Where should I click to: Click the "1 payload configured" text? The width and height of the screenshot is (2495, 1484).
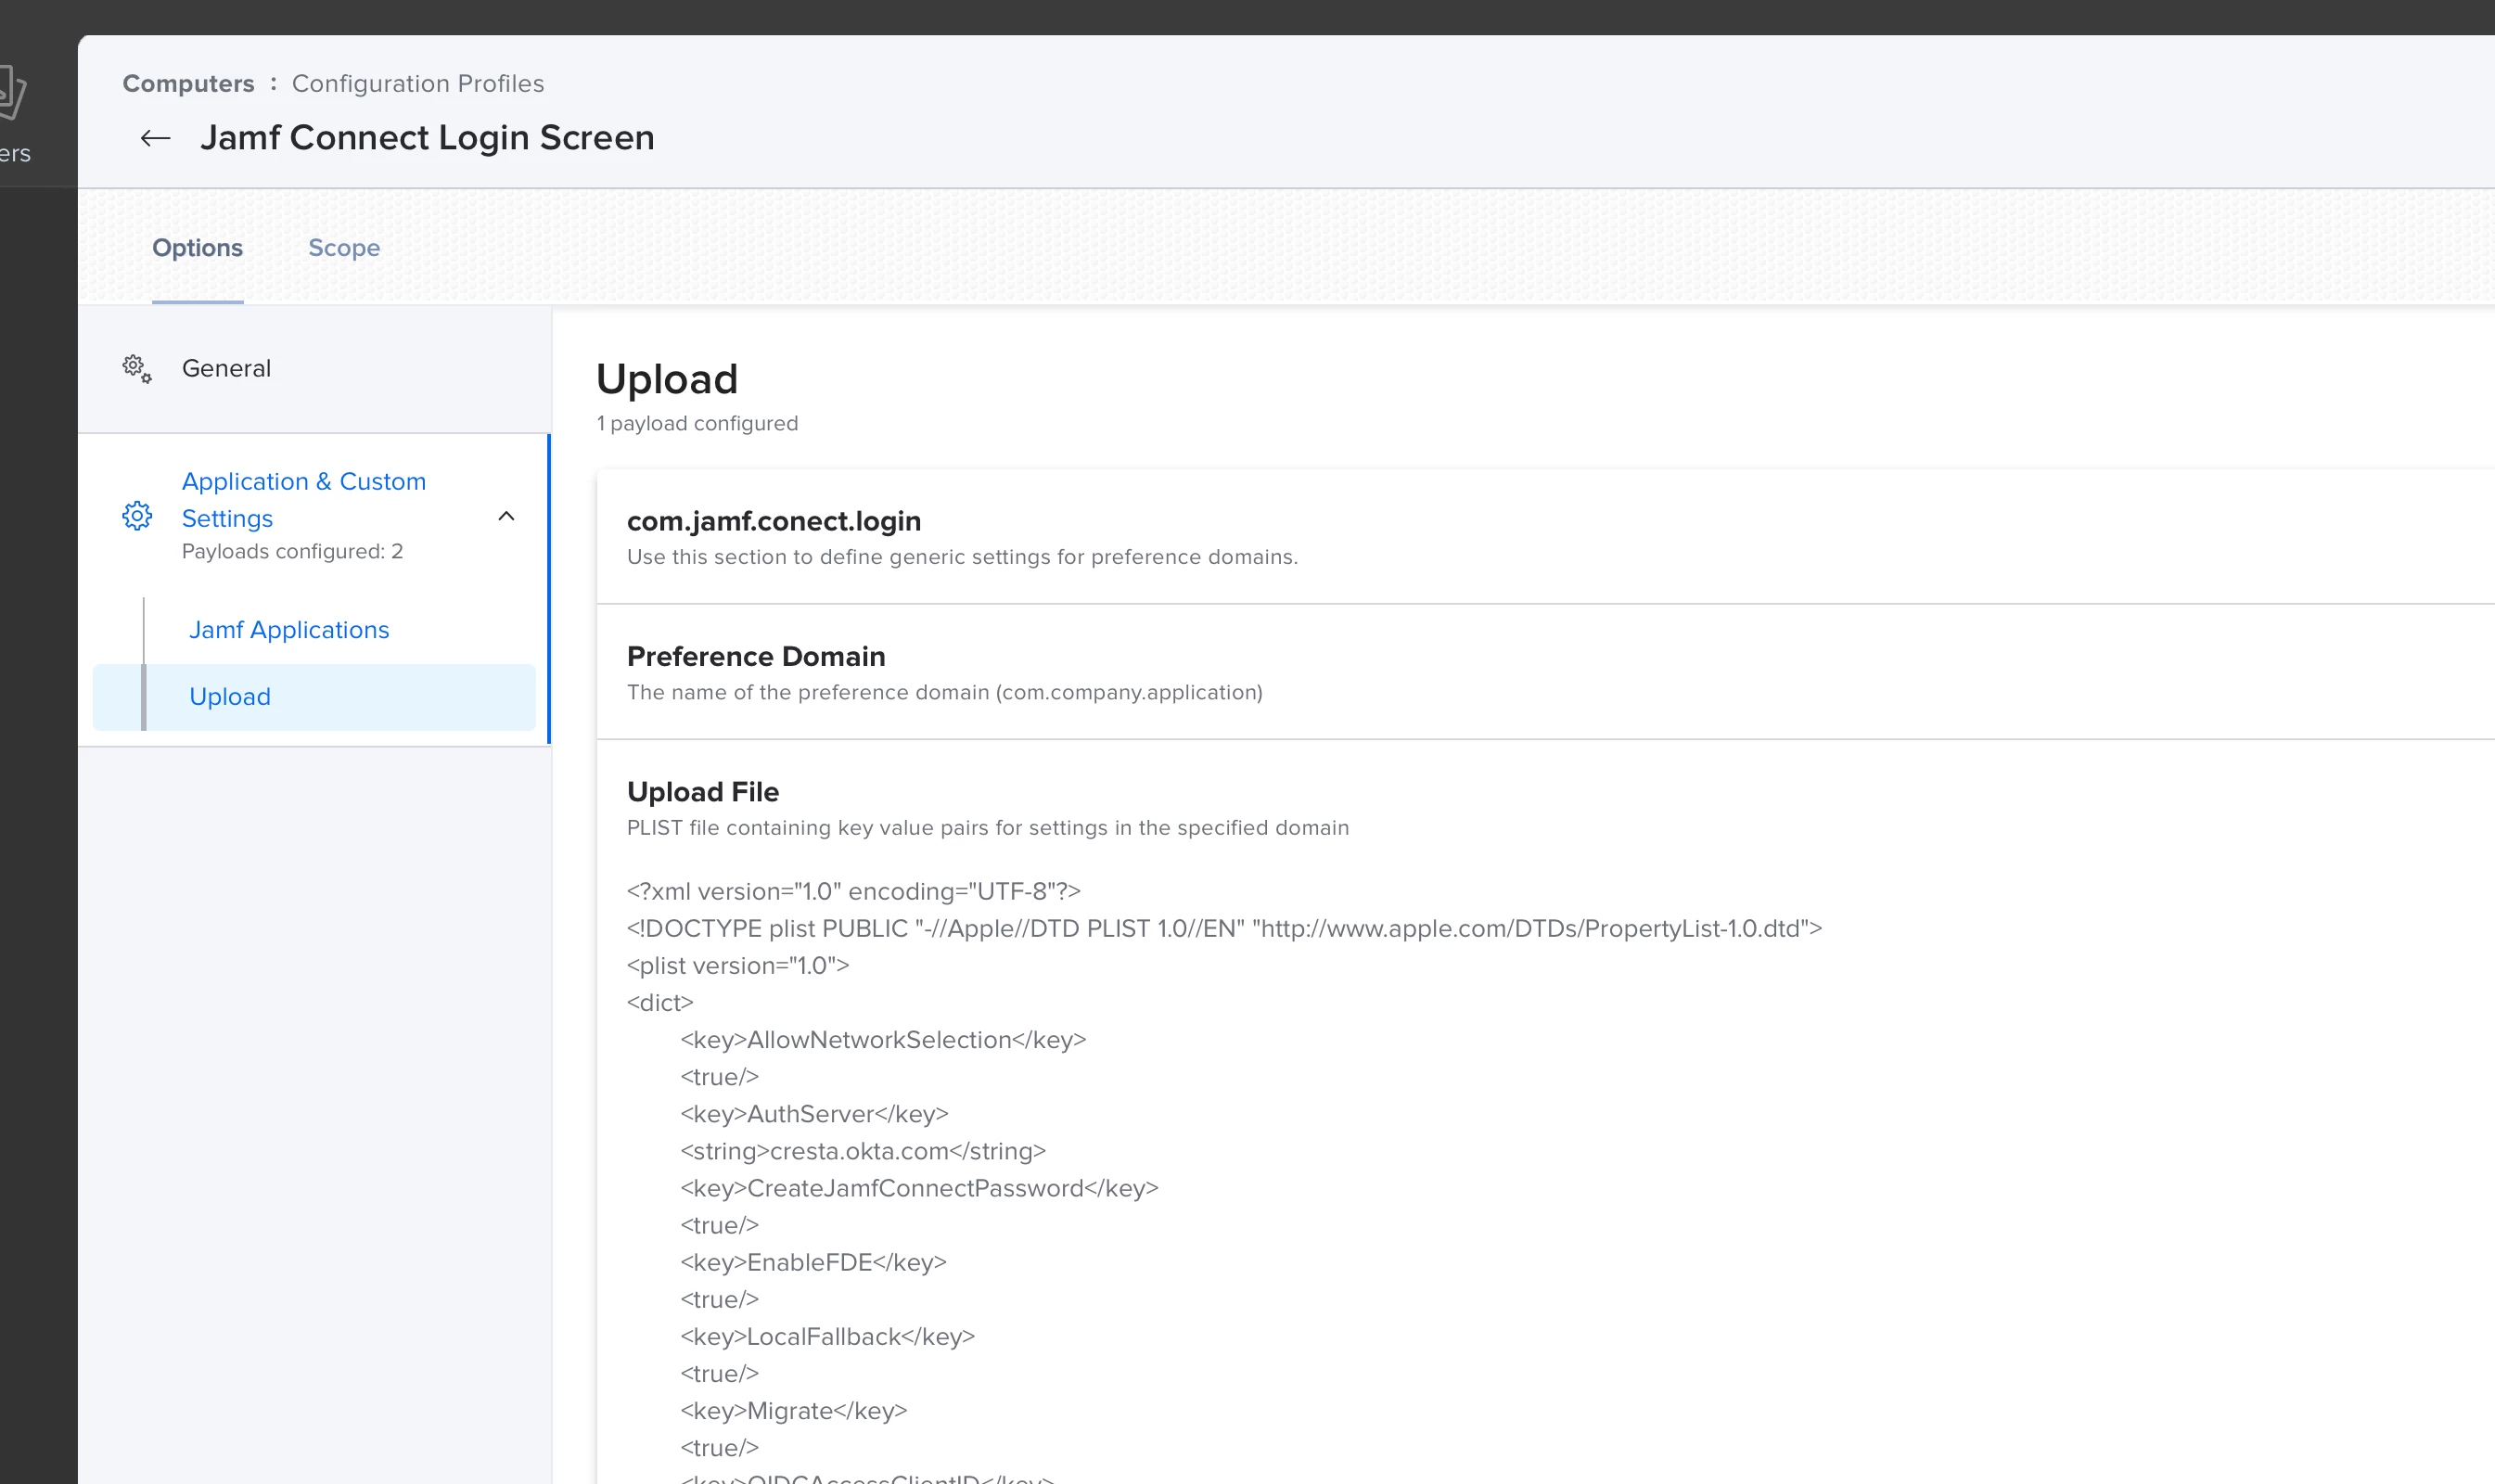697,423
